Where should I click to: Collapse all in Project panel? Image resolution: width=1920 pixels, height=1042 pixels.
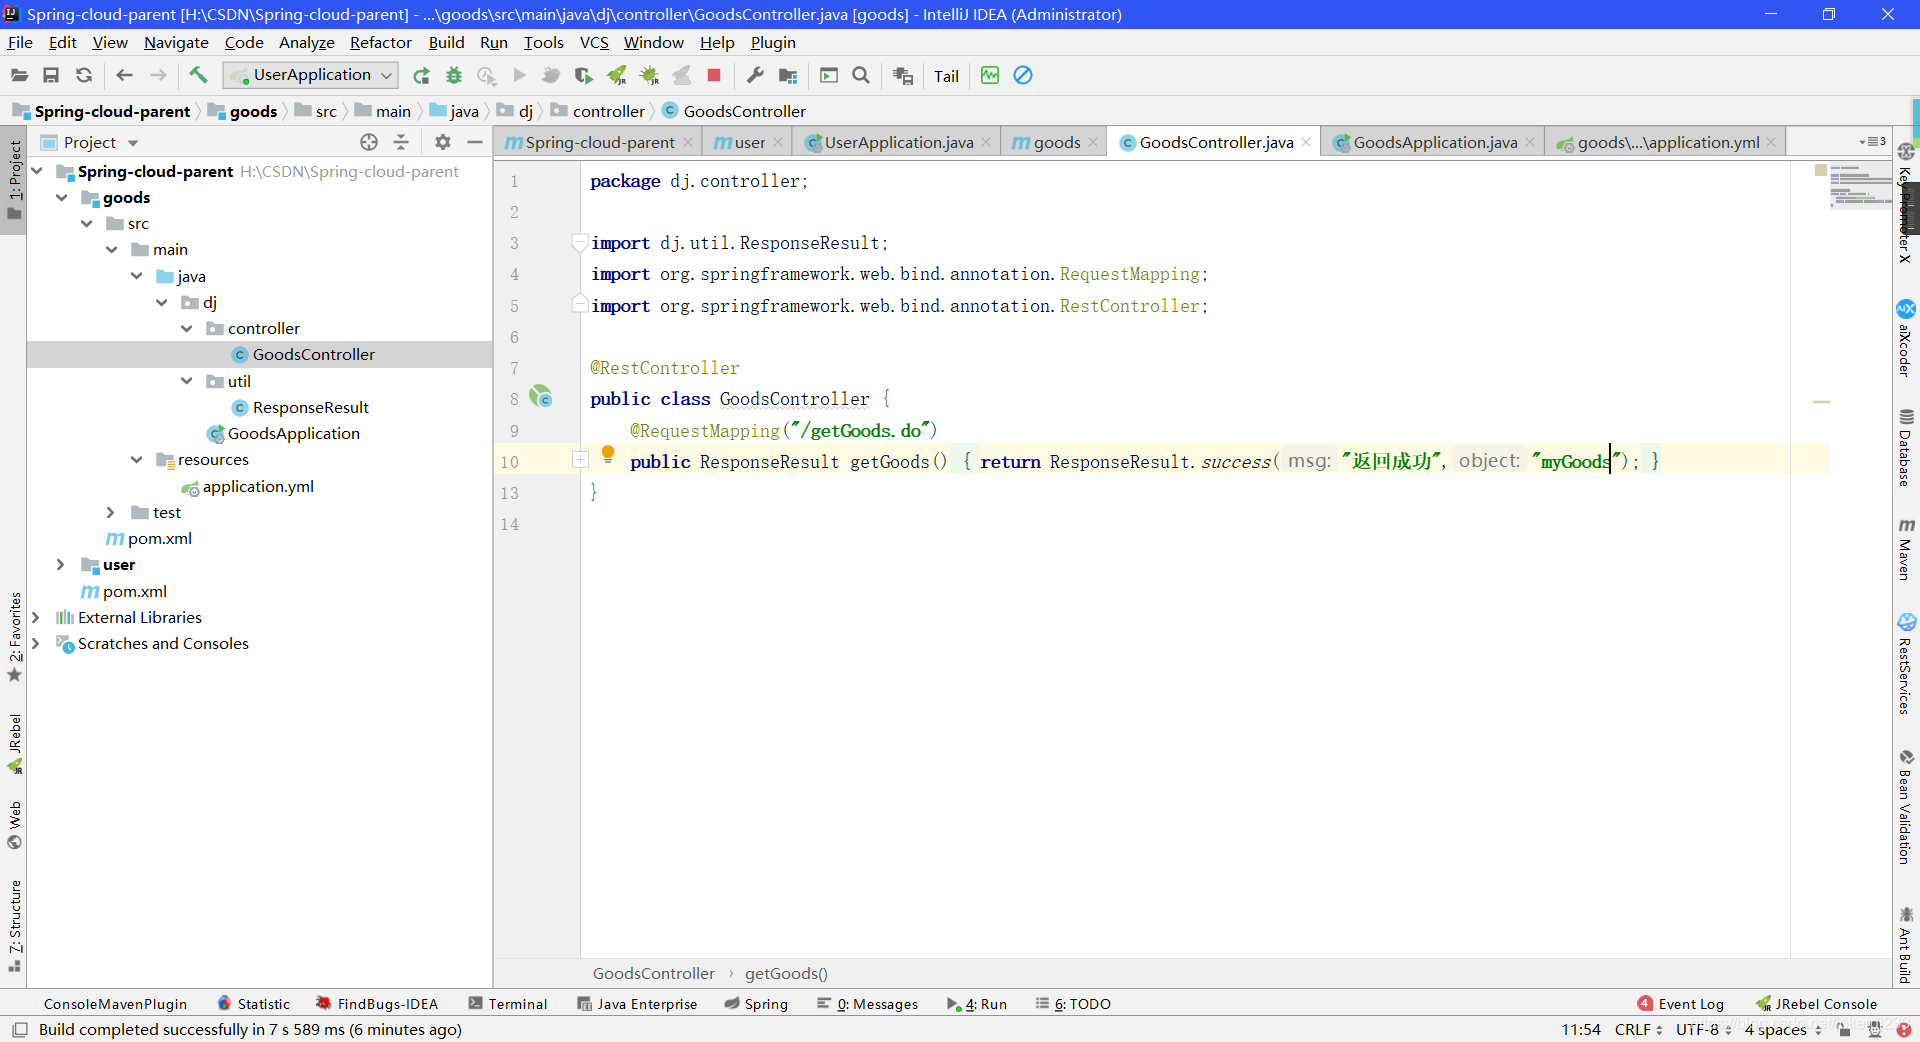[x=401, y=142]
